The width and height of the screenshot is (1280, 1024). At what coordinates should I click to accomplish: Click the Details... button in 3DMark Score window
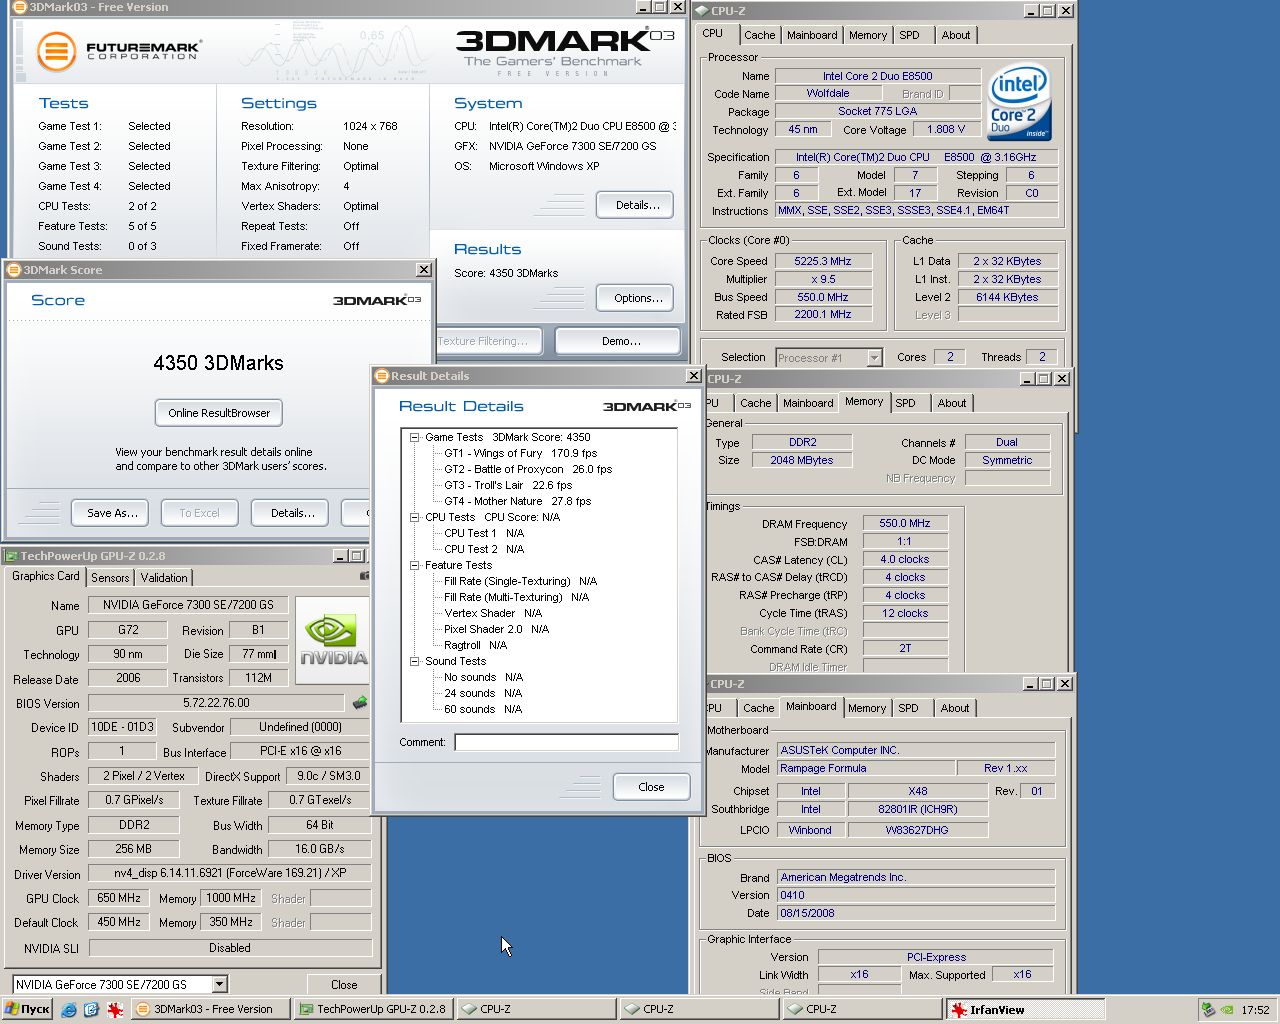click(x=292, y=513)
